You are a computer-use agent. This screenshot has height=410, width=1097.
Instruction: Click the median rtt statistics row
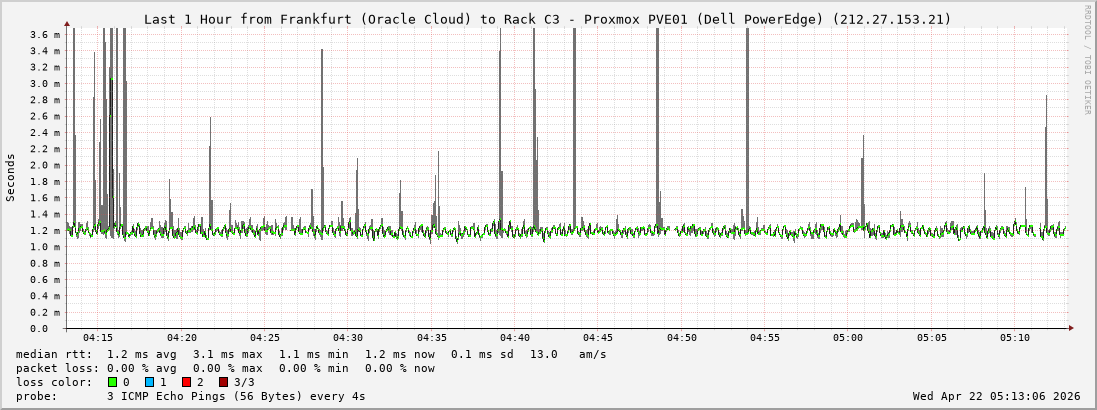(x=311, y=354)
